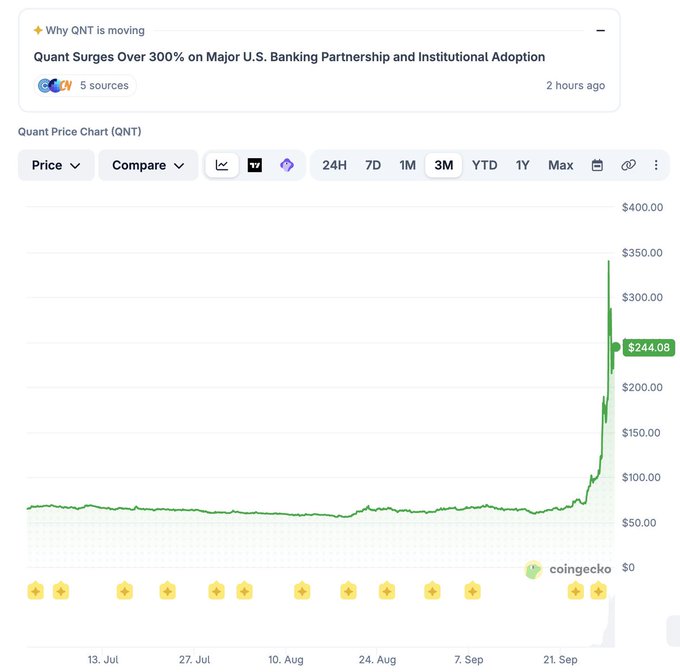
Task: Select the 1M time range
Action: tap(407, 165)
